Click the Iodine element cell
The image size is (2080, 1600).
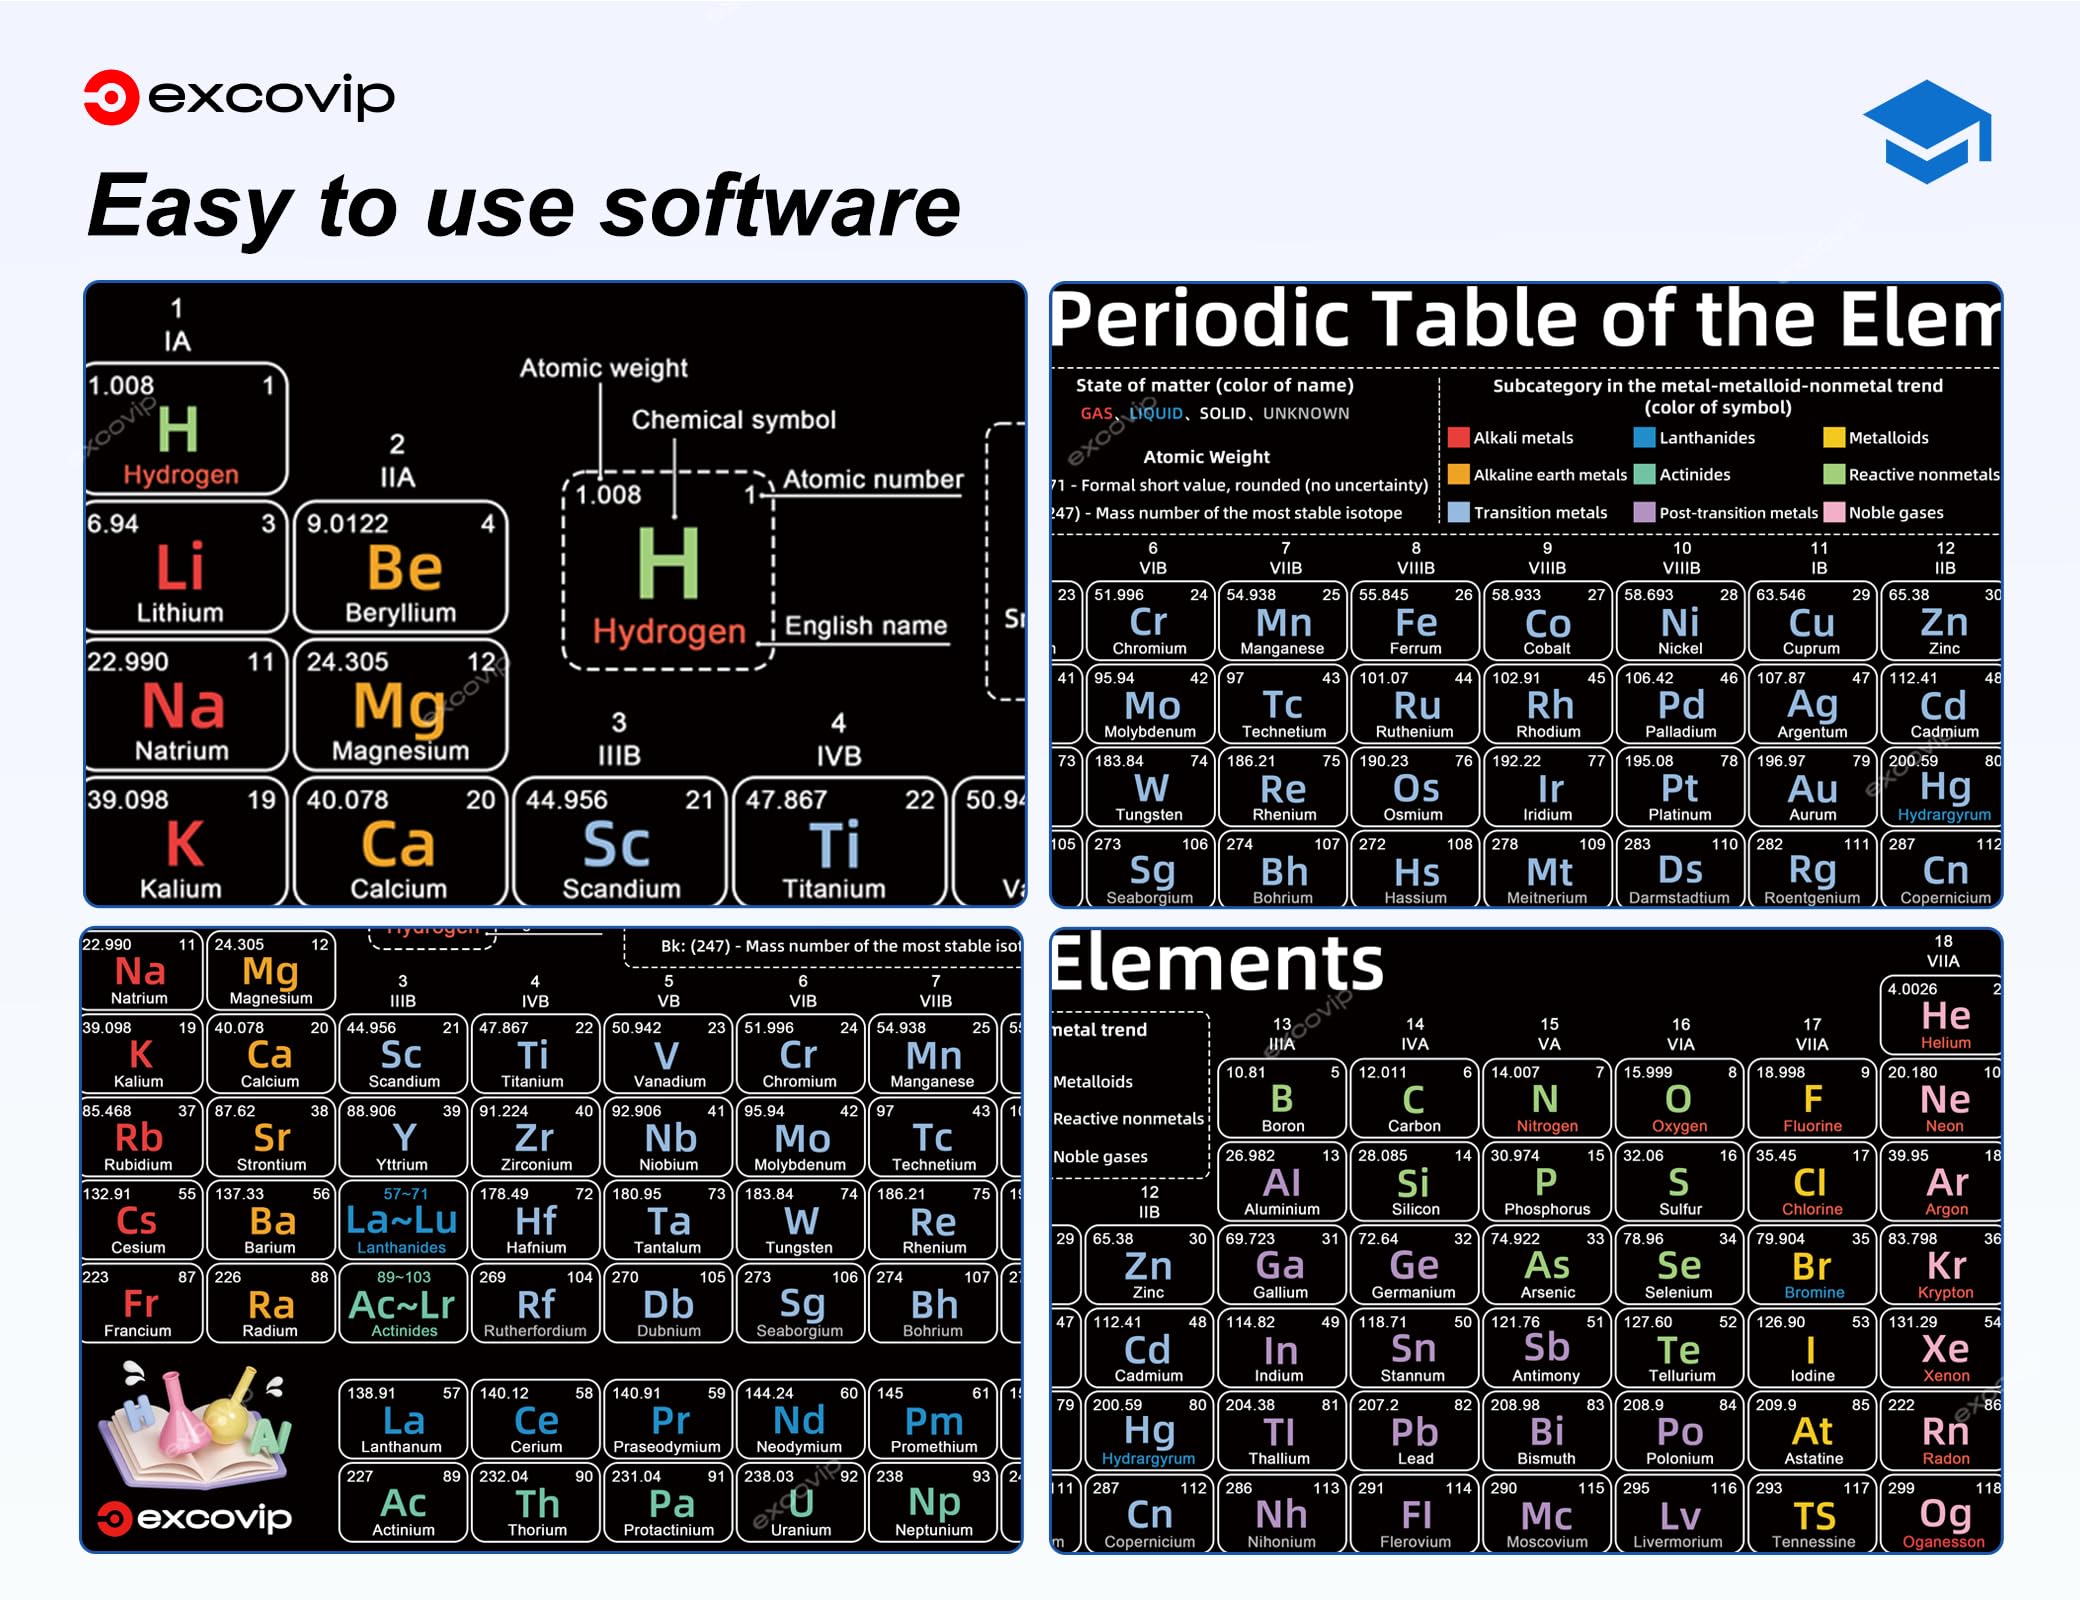[x=1811, y=1349]
